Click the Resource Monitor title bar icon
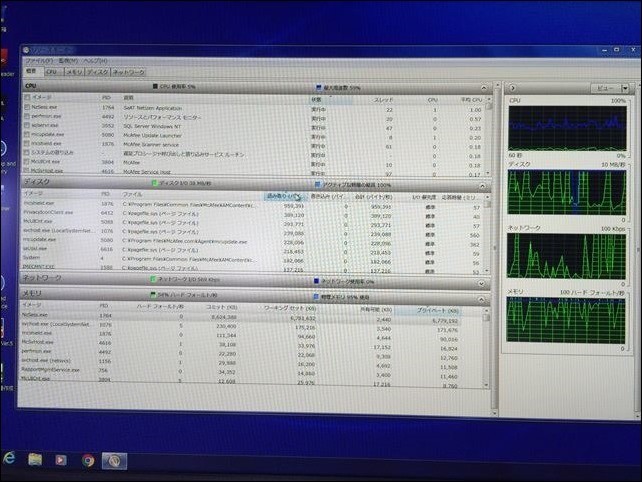The image size is (642, 482). 27,50
